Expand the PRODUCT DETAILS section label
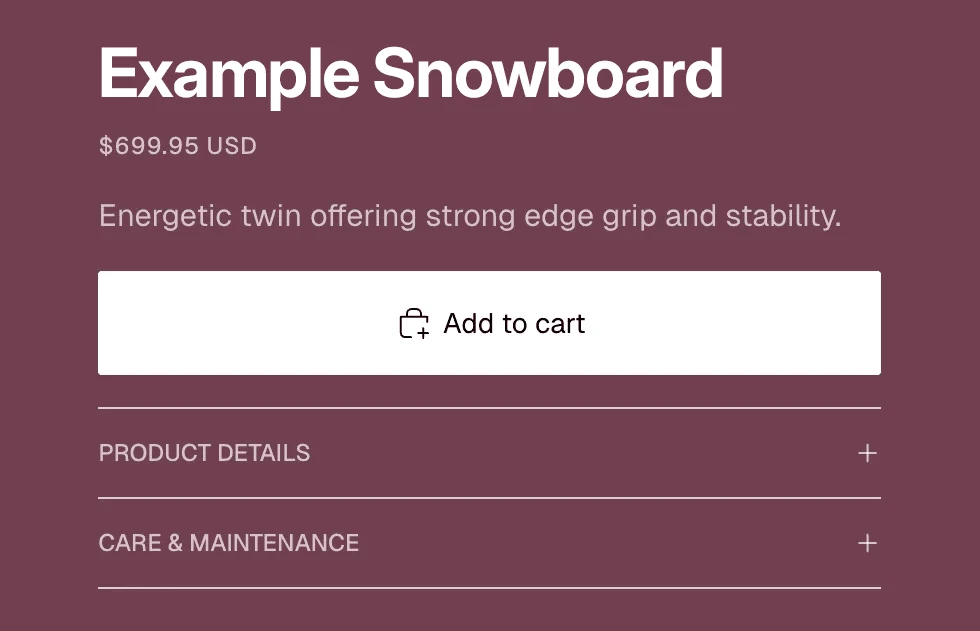980x631 pixels. [204, 453]
